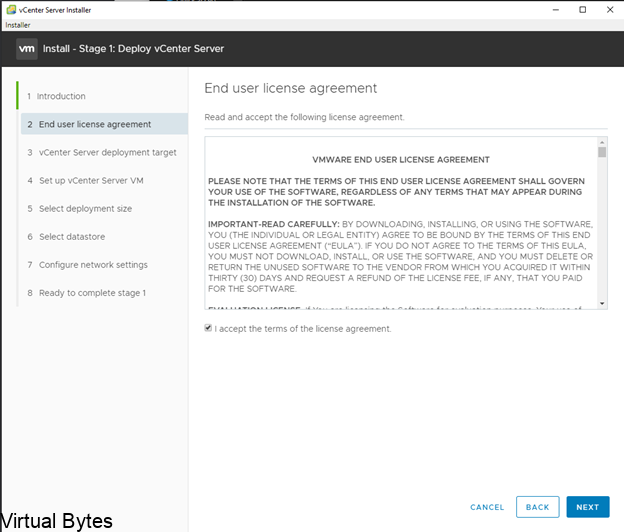
Task: Click the BACK button
Action: (x=538, y=507)
